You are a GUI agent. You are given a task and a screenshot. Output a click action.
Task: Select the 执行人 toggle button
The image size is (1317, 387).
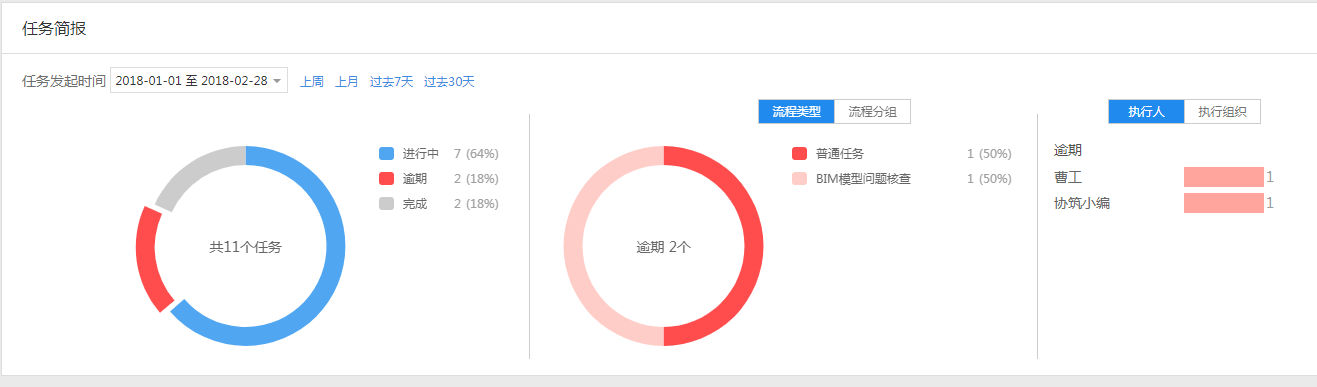1147,111
